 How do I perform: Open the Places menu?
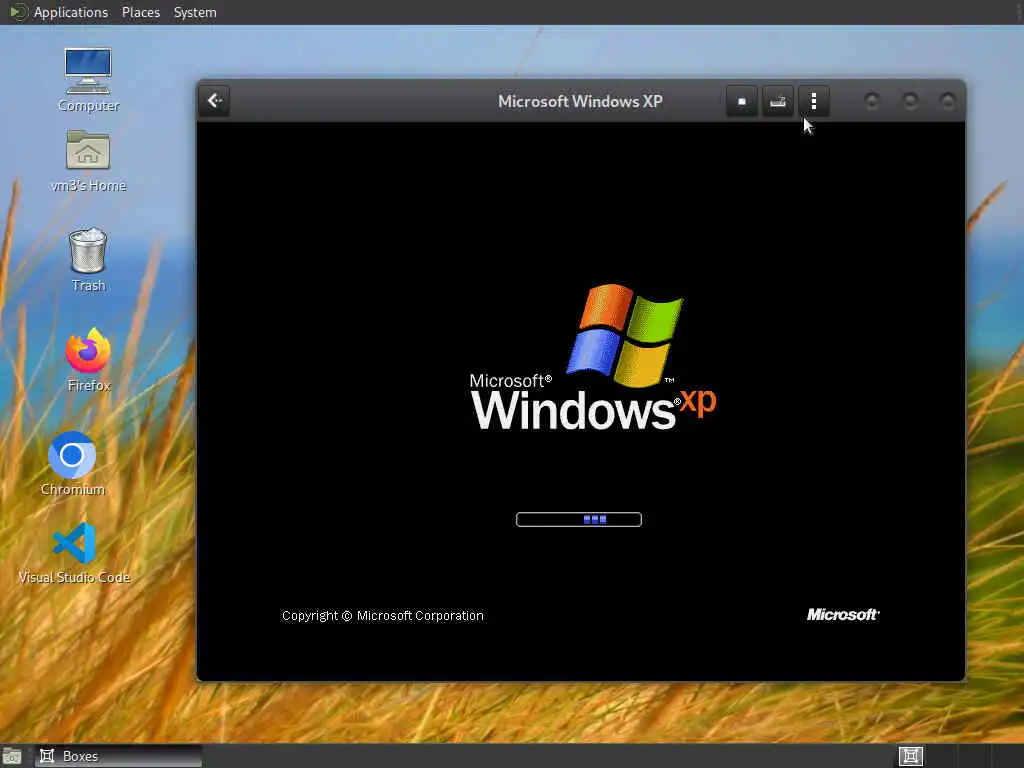[140, 12]
